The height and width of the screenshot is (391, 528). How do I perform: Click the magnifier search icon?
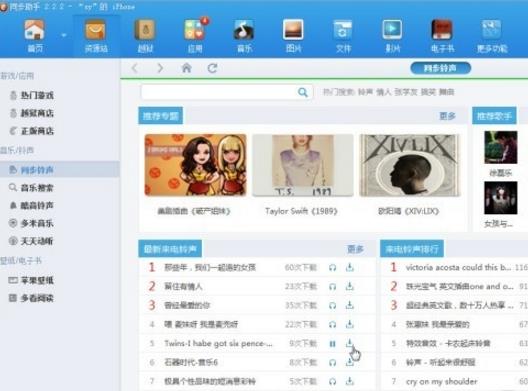(x=303, y=92)
